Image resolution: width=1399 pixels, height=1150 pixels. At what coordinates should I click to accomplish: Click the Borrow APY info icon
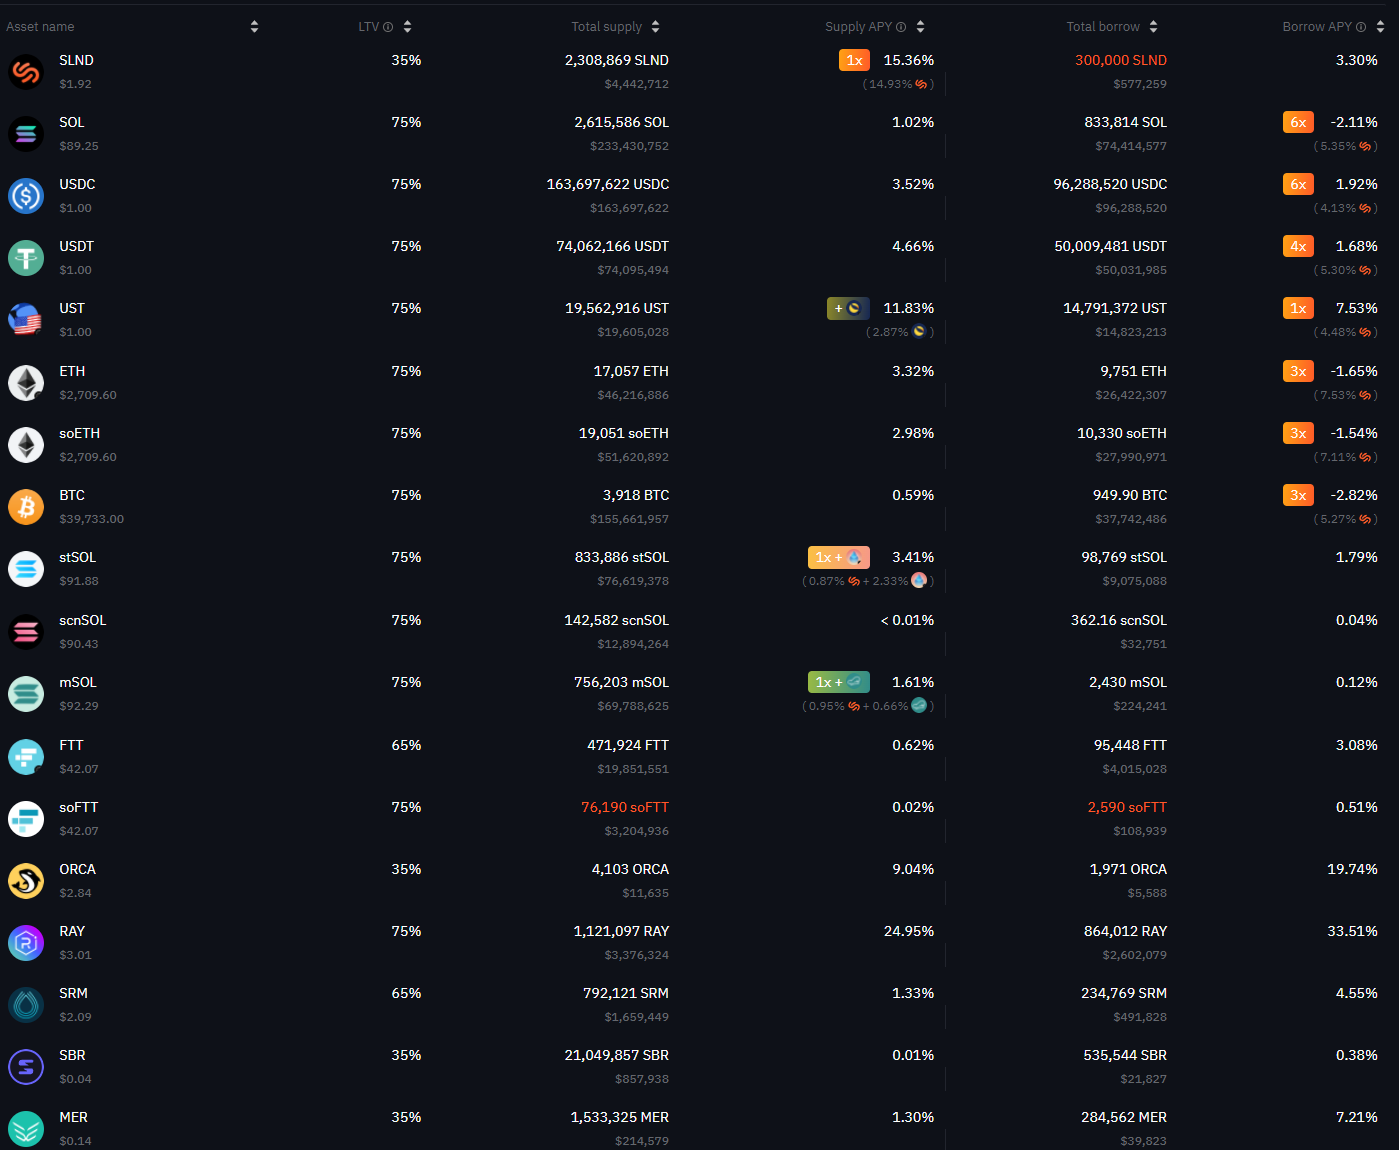1361,27
